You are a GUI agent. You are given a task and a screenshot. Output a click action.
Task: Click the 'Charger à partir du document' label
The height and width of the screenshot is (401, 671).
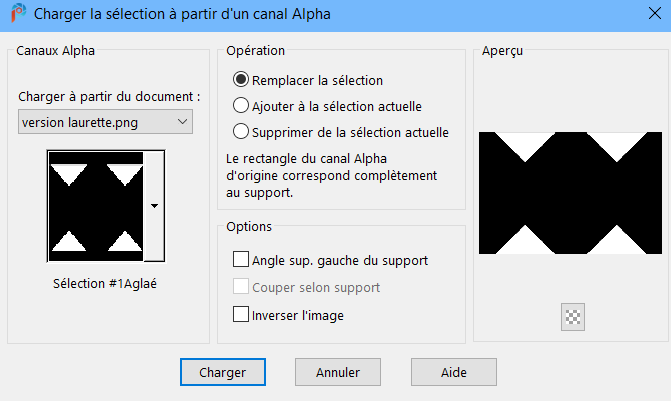[x=110, y=97]
